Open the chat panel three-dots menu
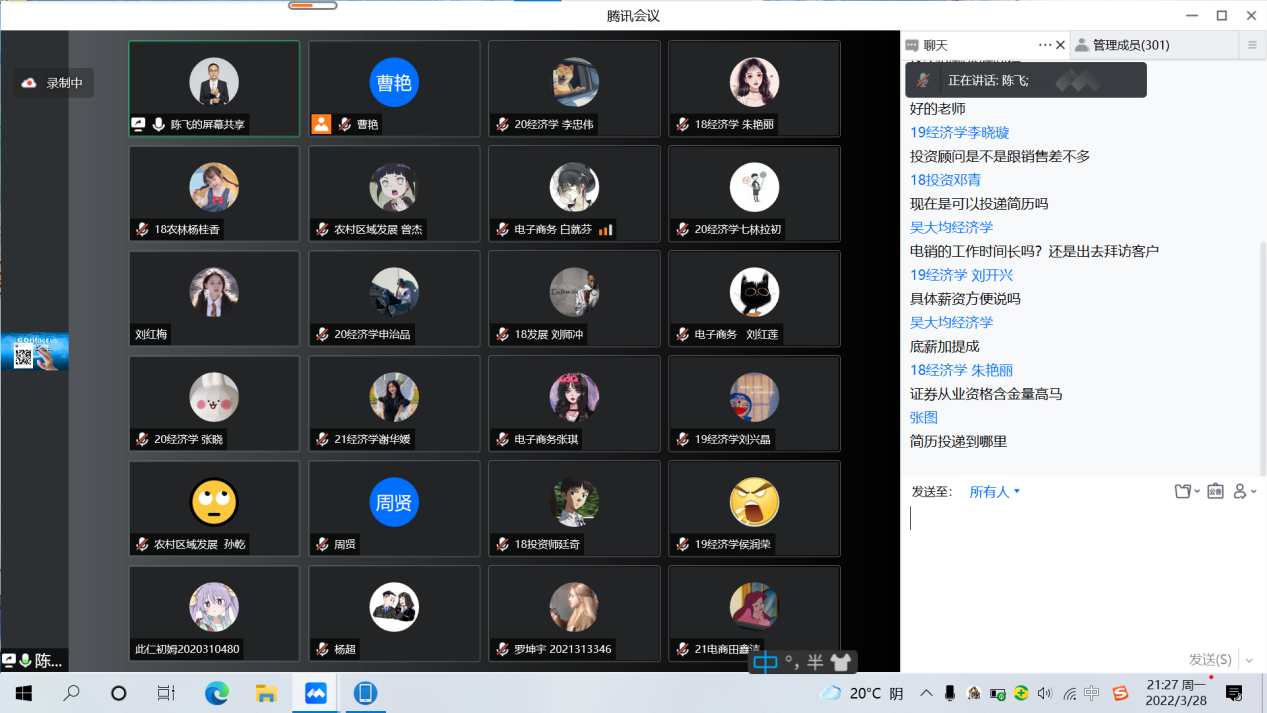 tap(1045, 45)
